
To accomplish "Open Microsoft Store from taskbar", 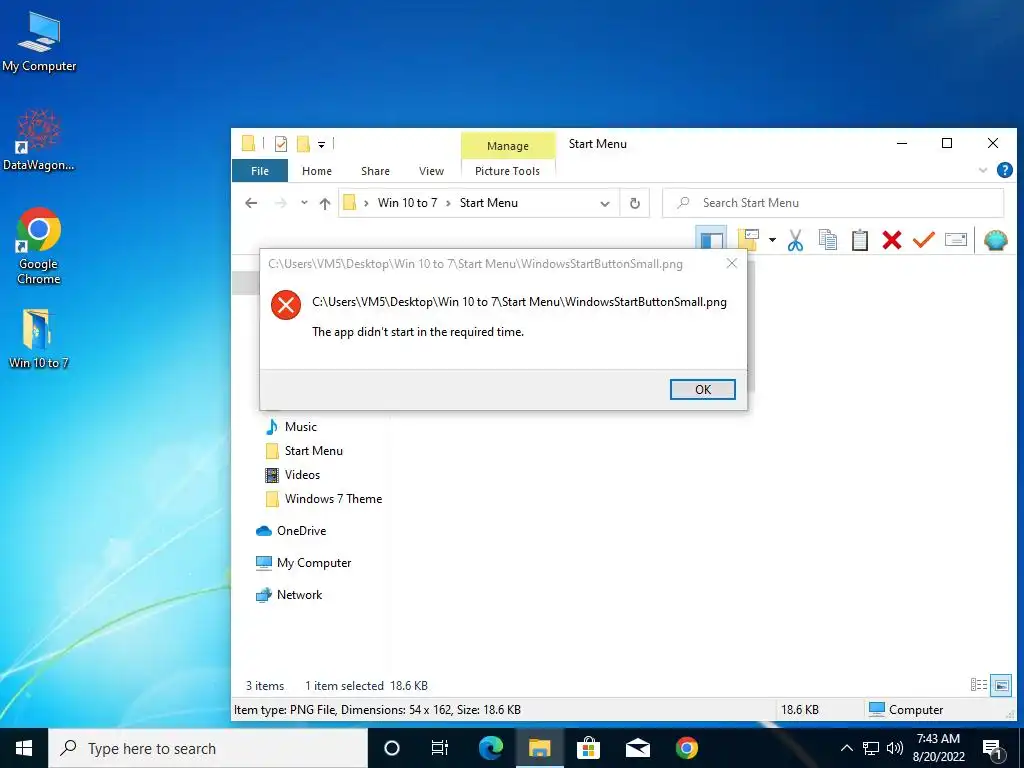I will (588, 748).
